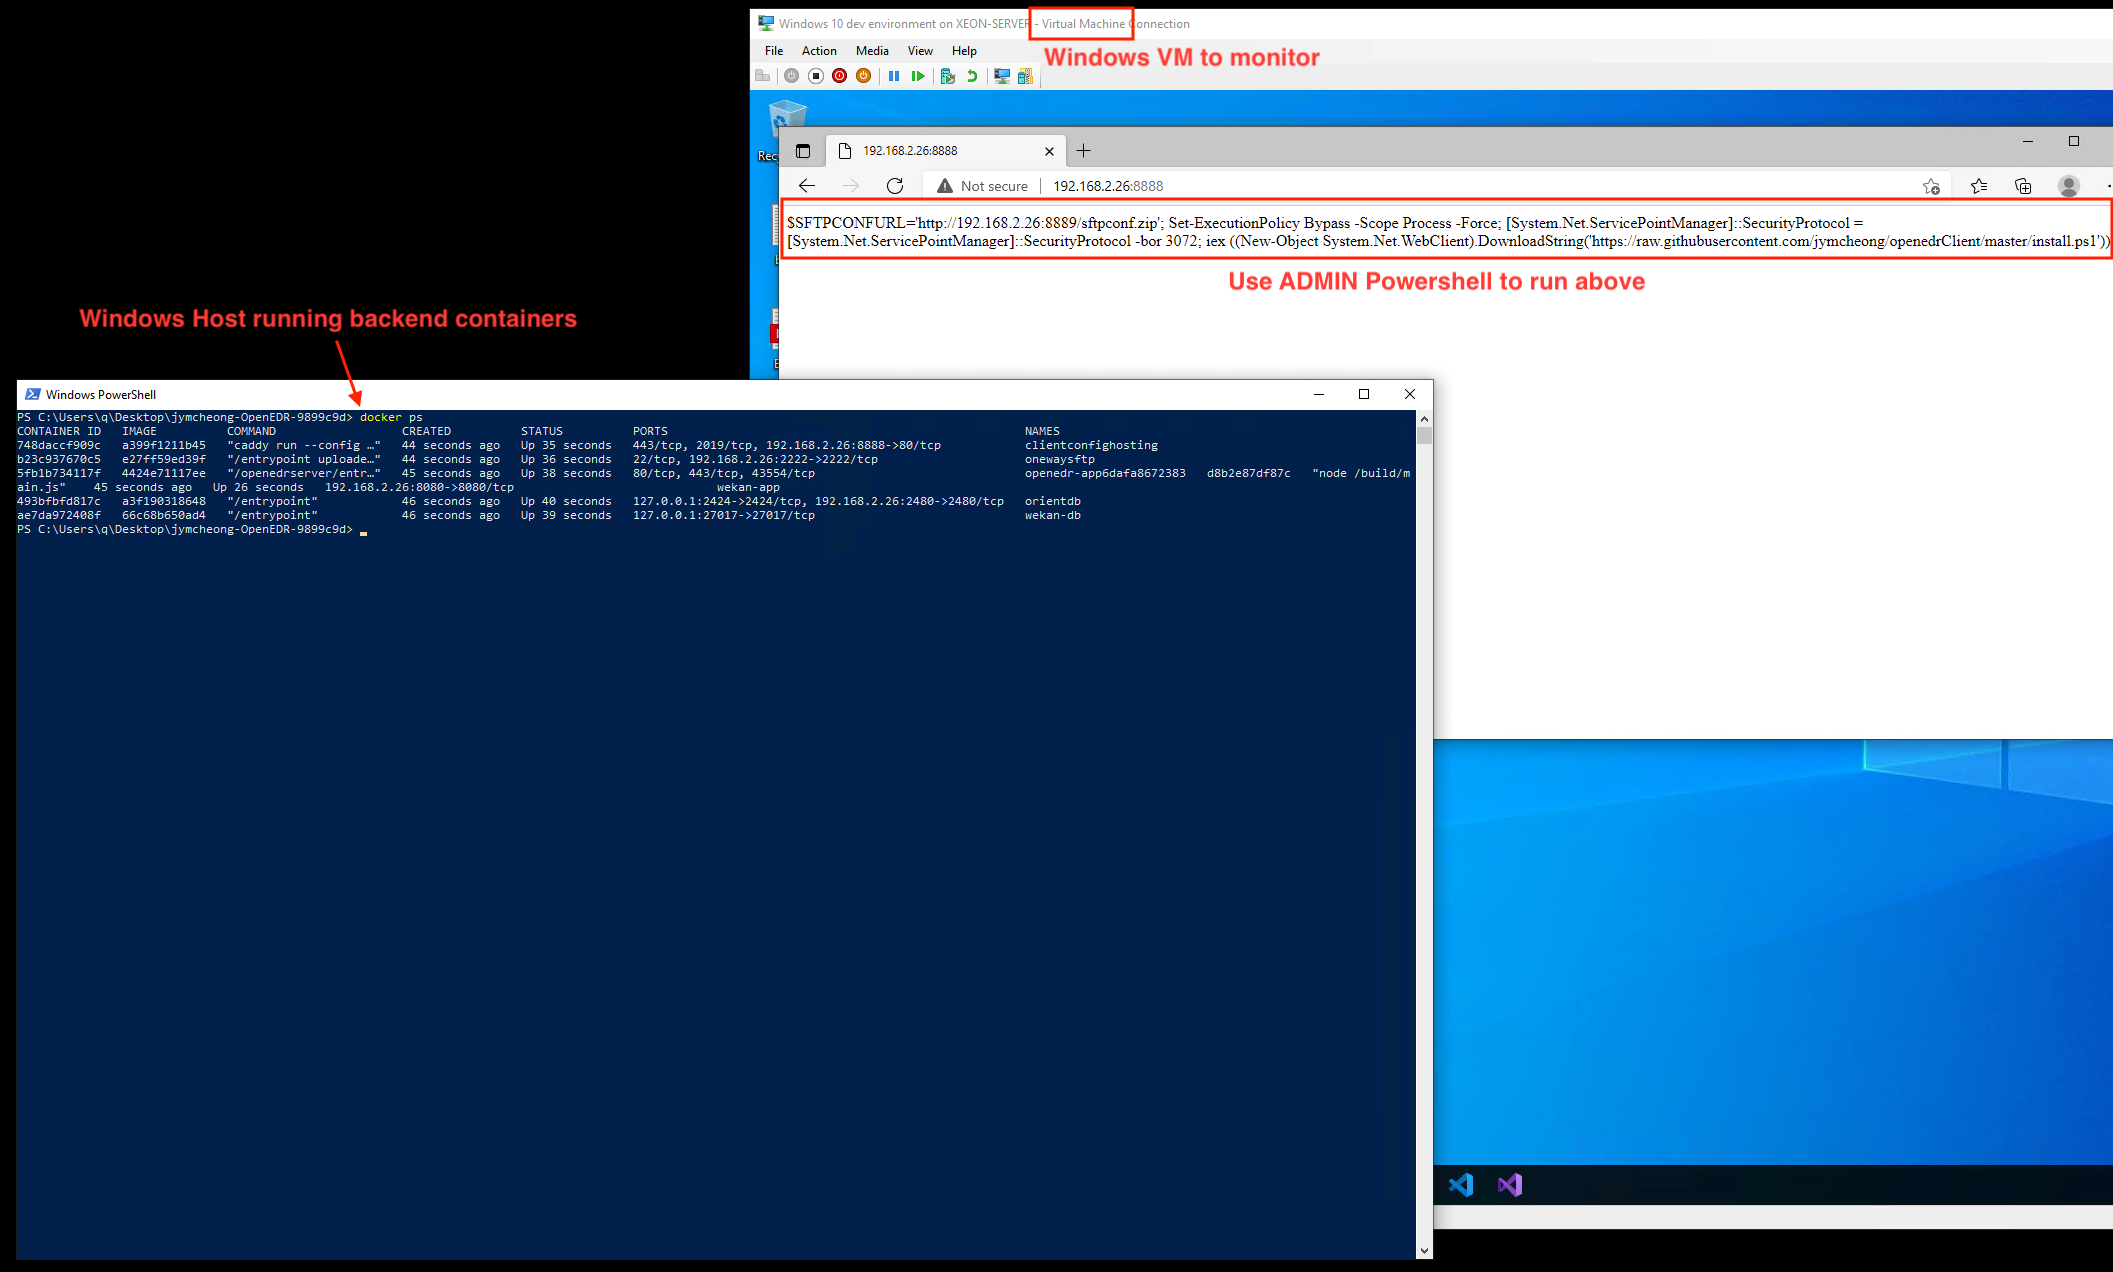Image resolution: width=2113 pixels, height=1272 pixels.
Task: Click the green Revert arrow icon
Action: coord(972,76)
